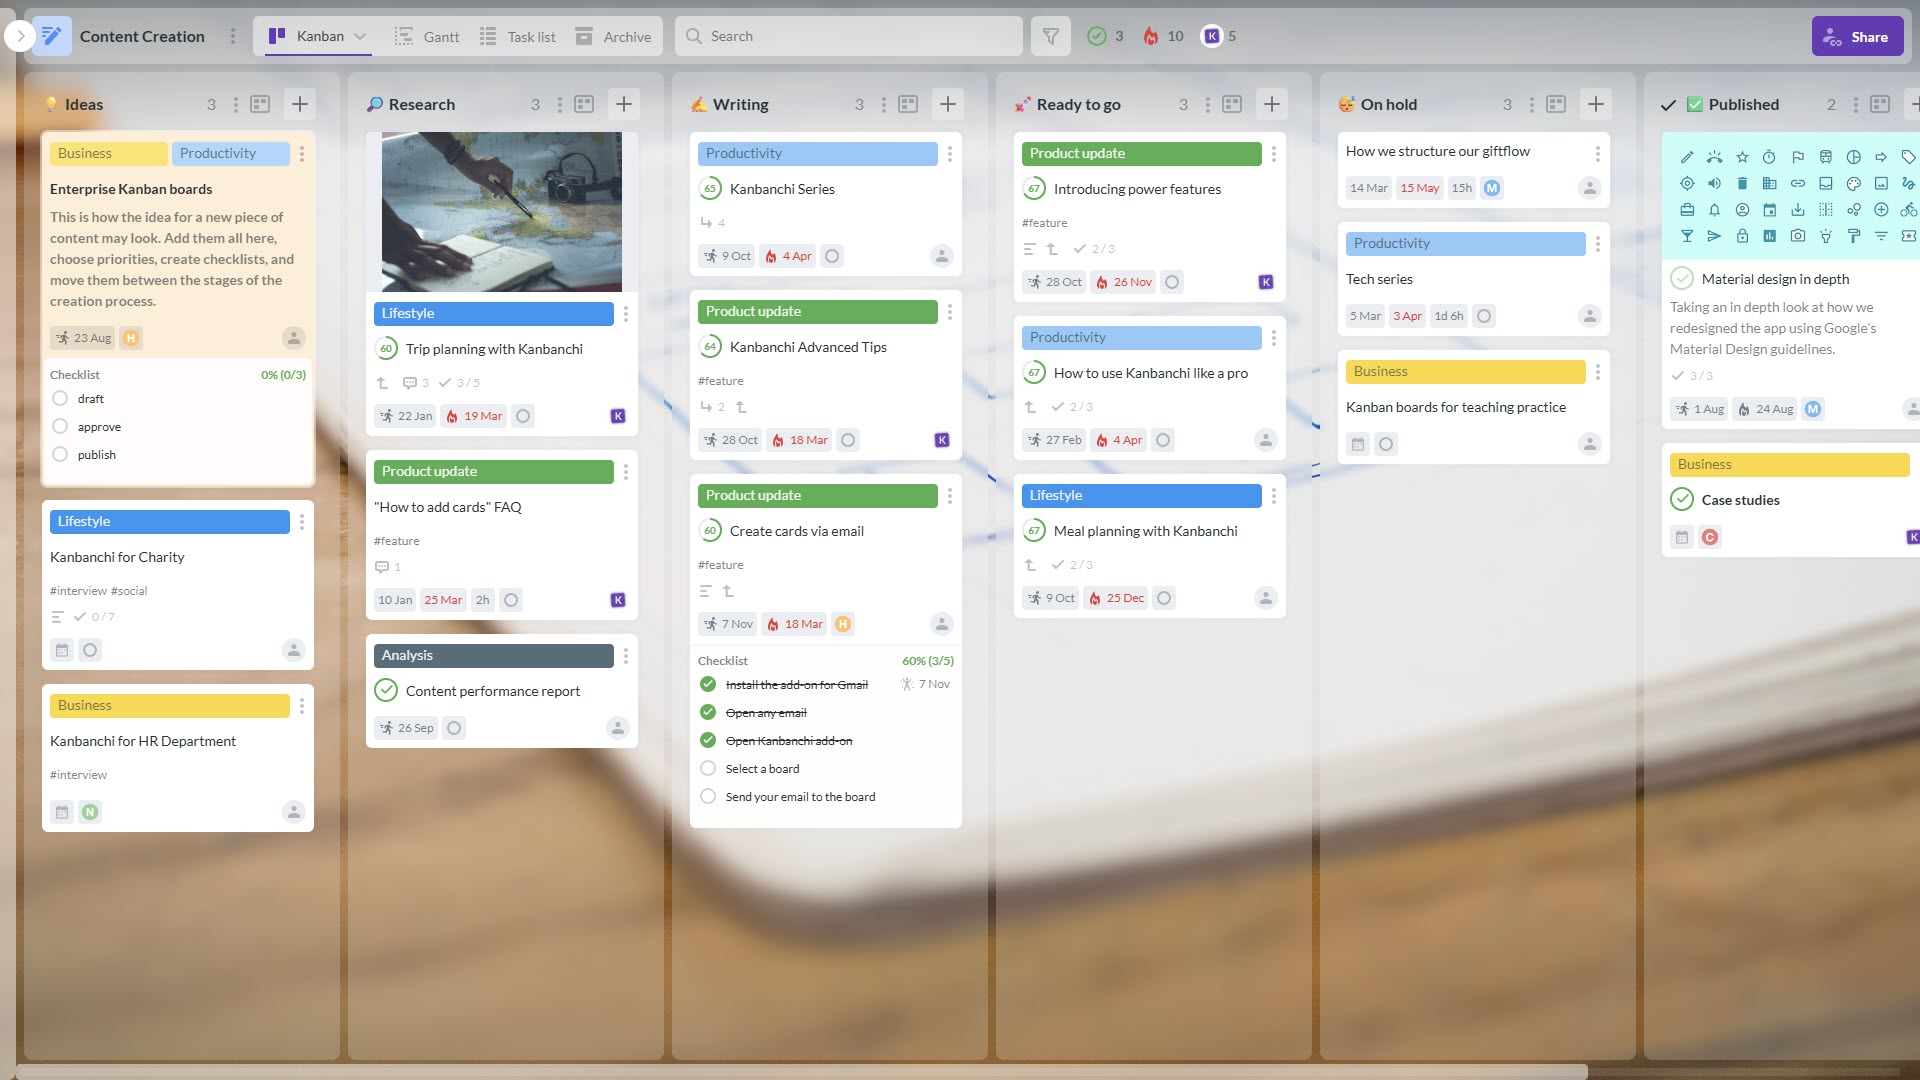Expand the collapsed left sidebar arrow
Viewport: 1920px width, 1080px height.
pos(18,35)
